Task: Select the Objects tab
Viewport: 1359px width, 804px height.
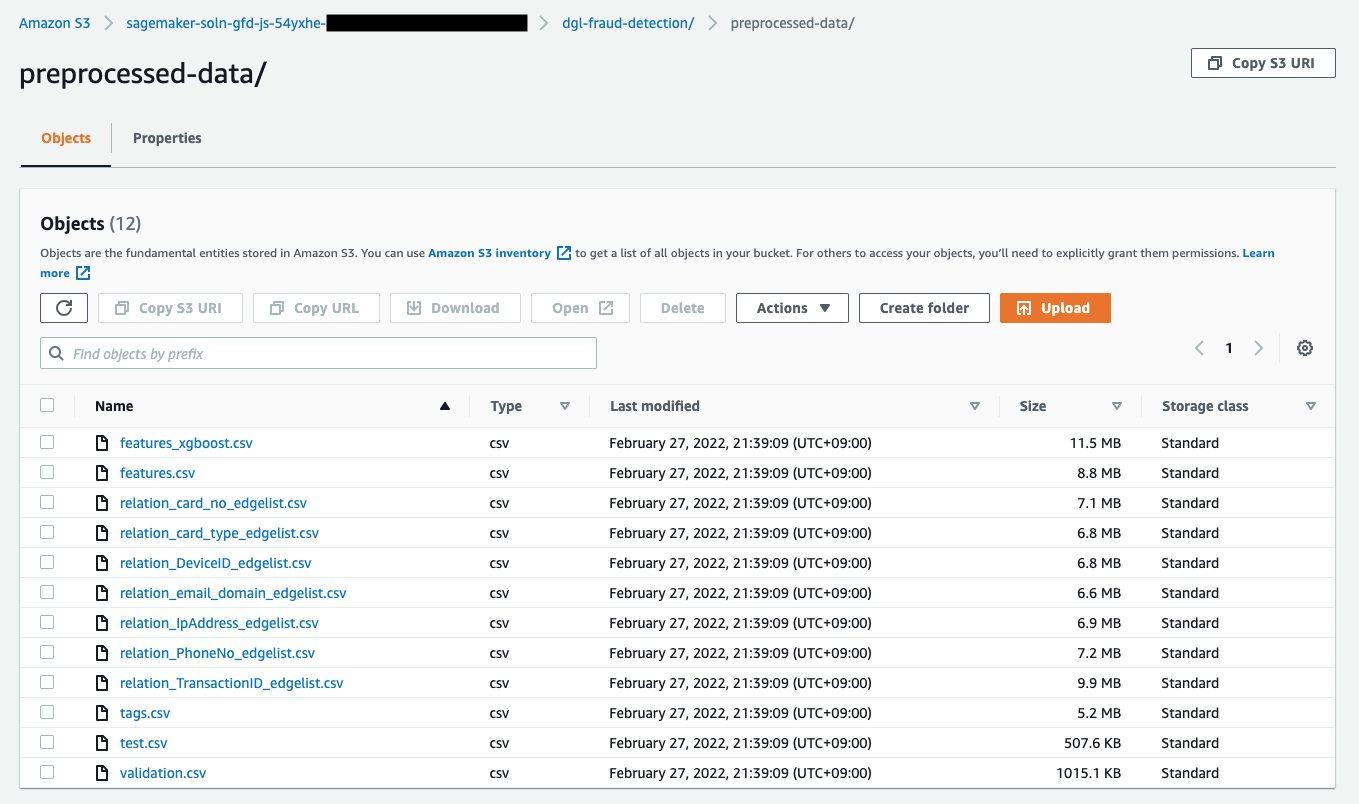Action: tap(66, 138)
